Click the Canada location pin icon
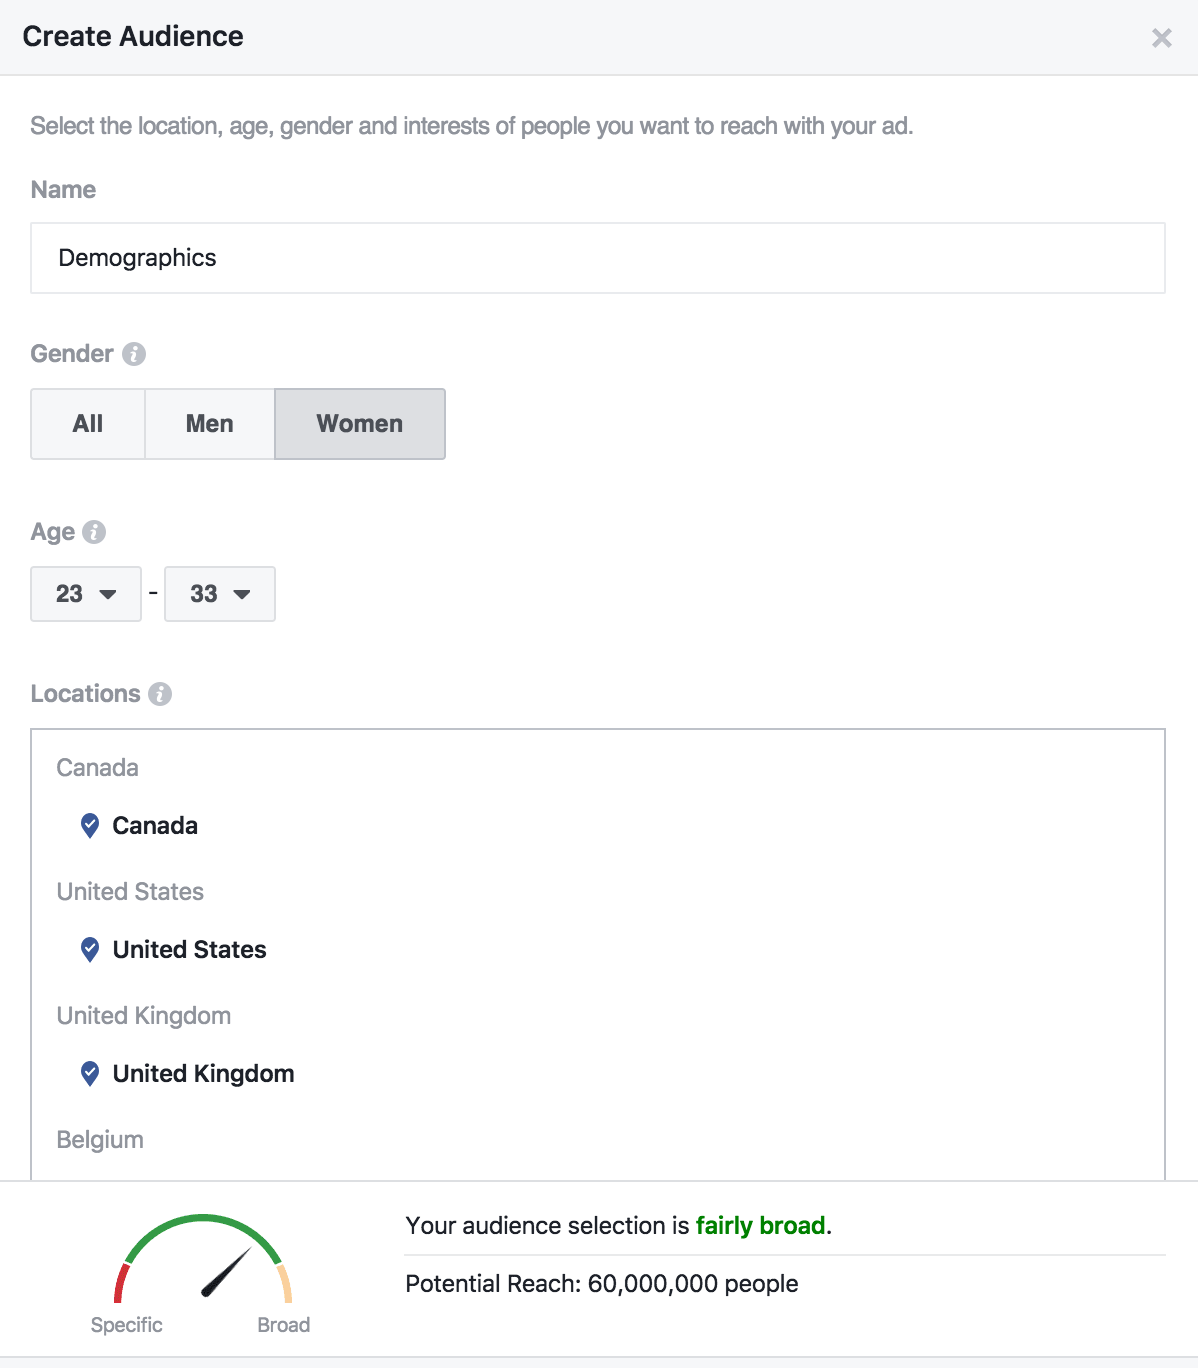This screenshot has width=1198, height=1368. point(90,826)
